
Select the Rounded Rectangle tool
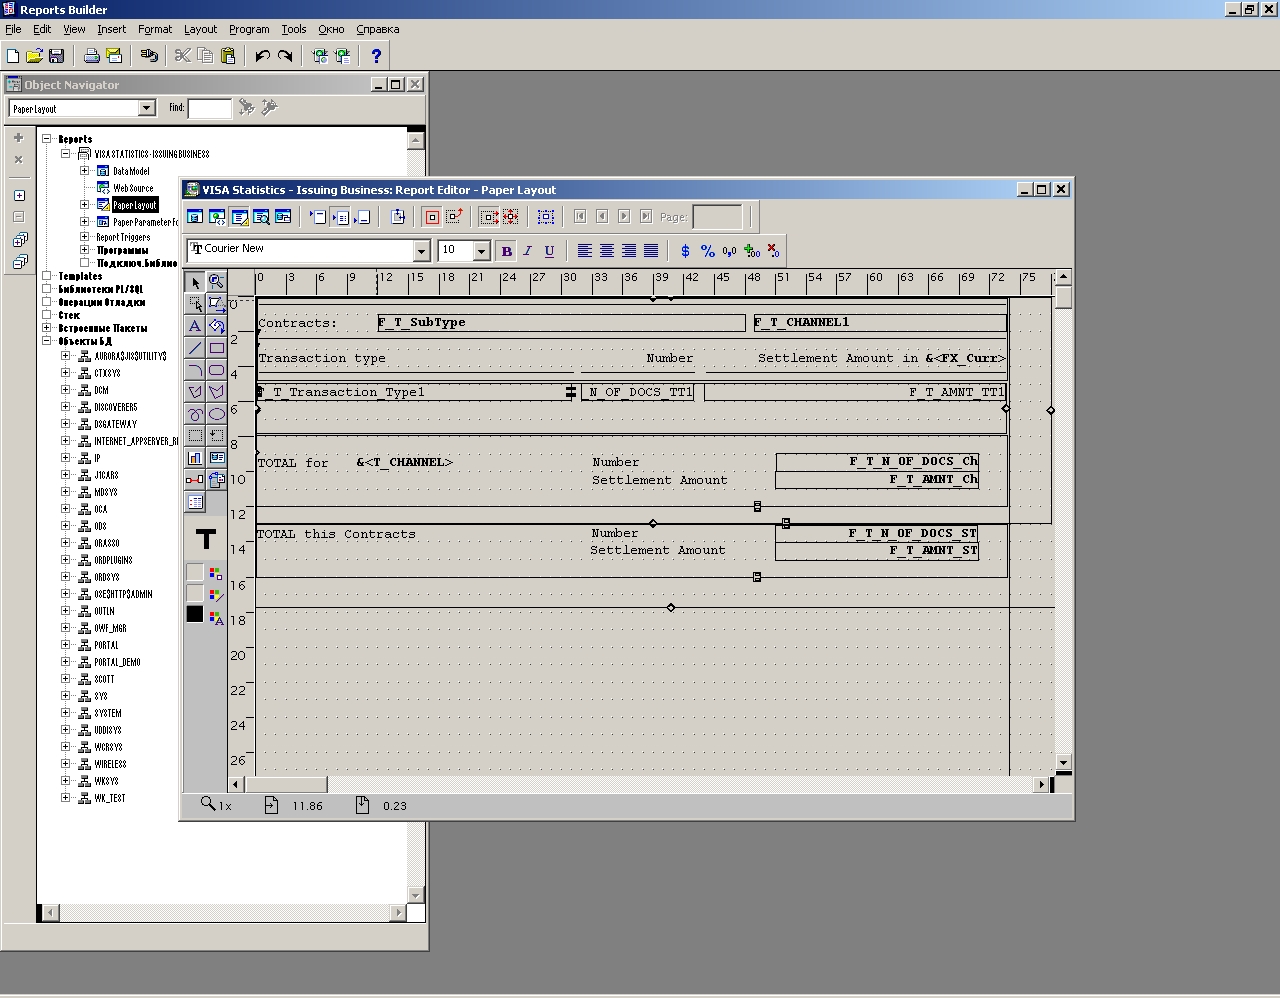tap(216, 370)
